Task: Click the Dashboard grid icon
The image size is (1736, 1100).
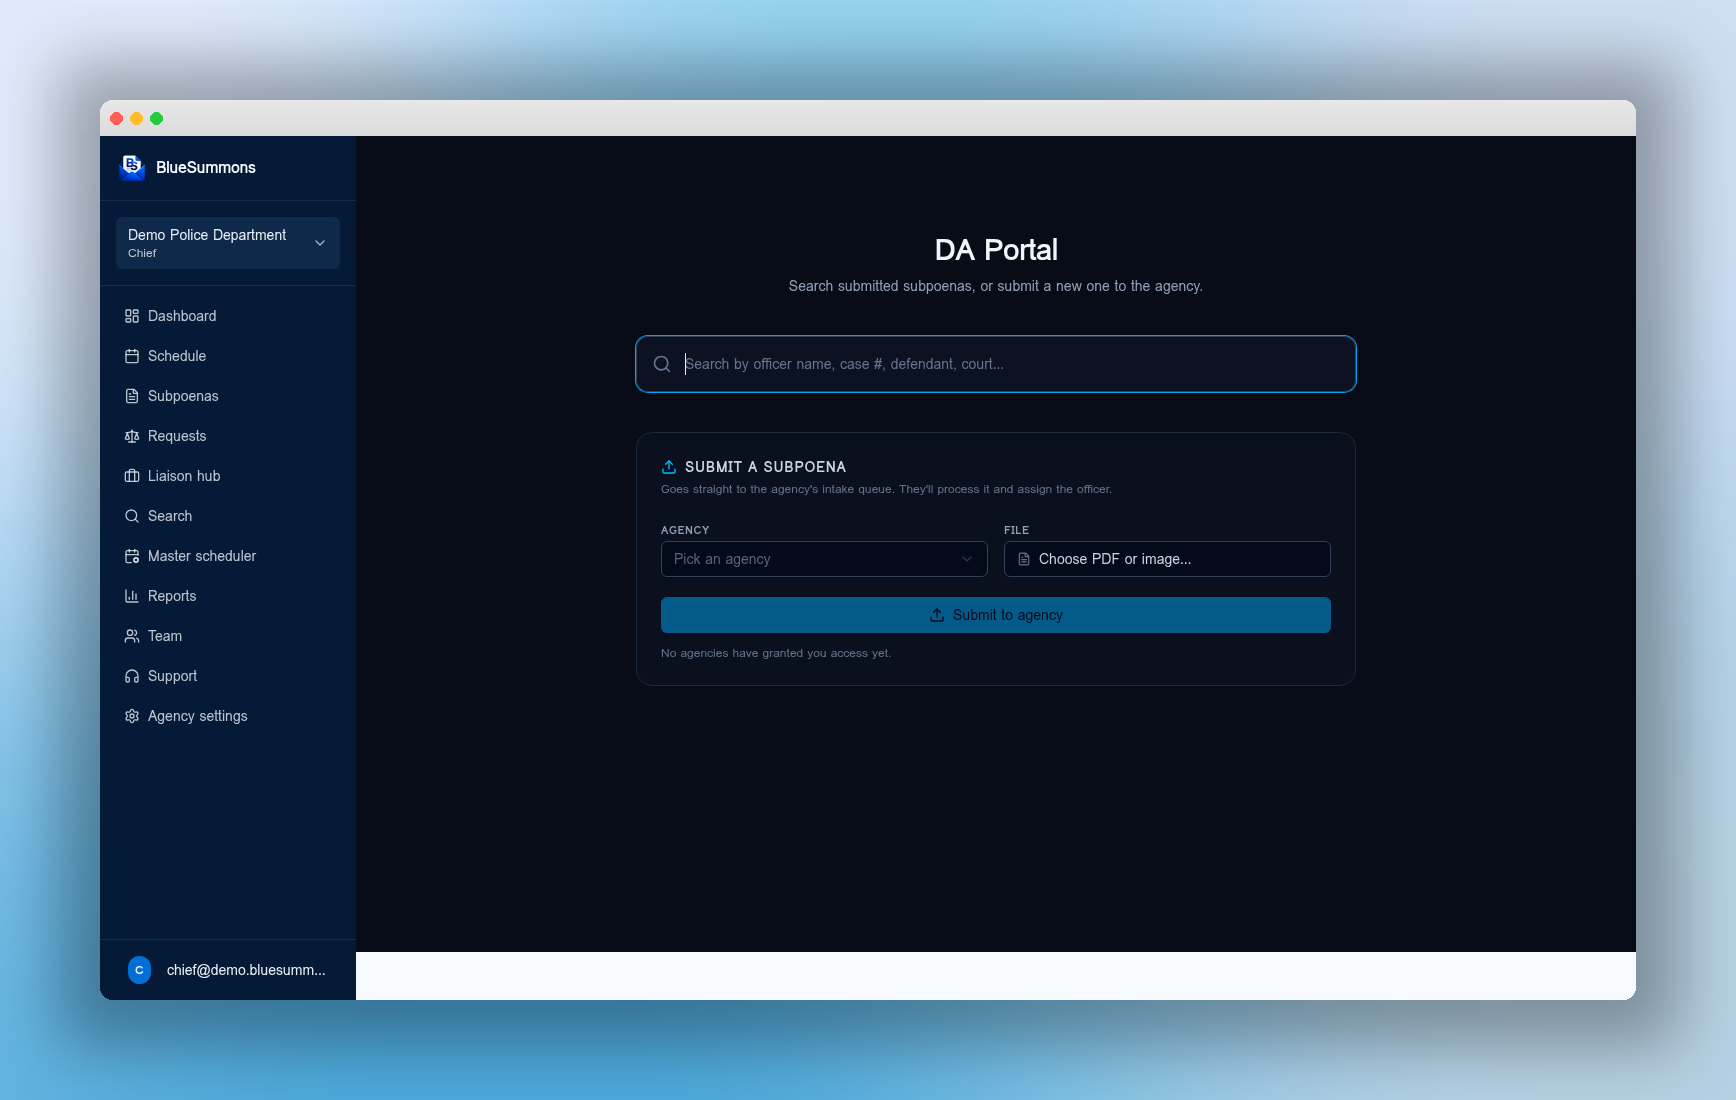Action: pyautogui.click(x=132, y=316)
